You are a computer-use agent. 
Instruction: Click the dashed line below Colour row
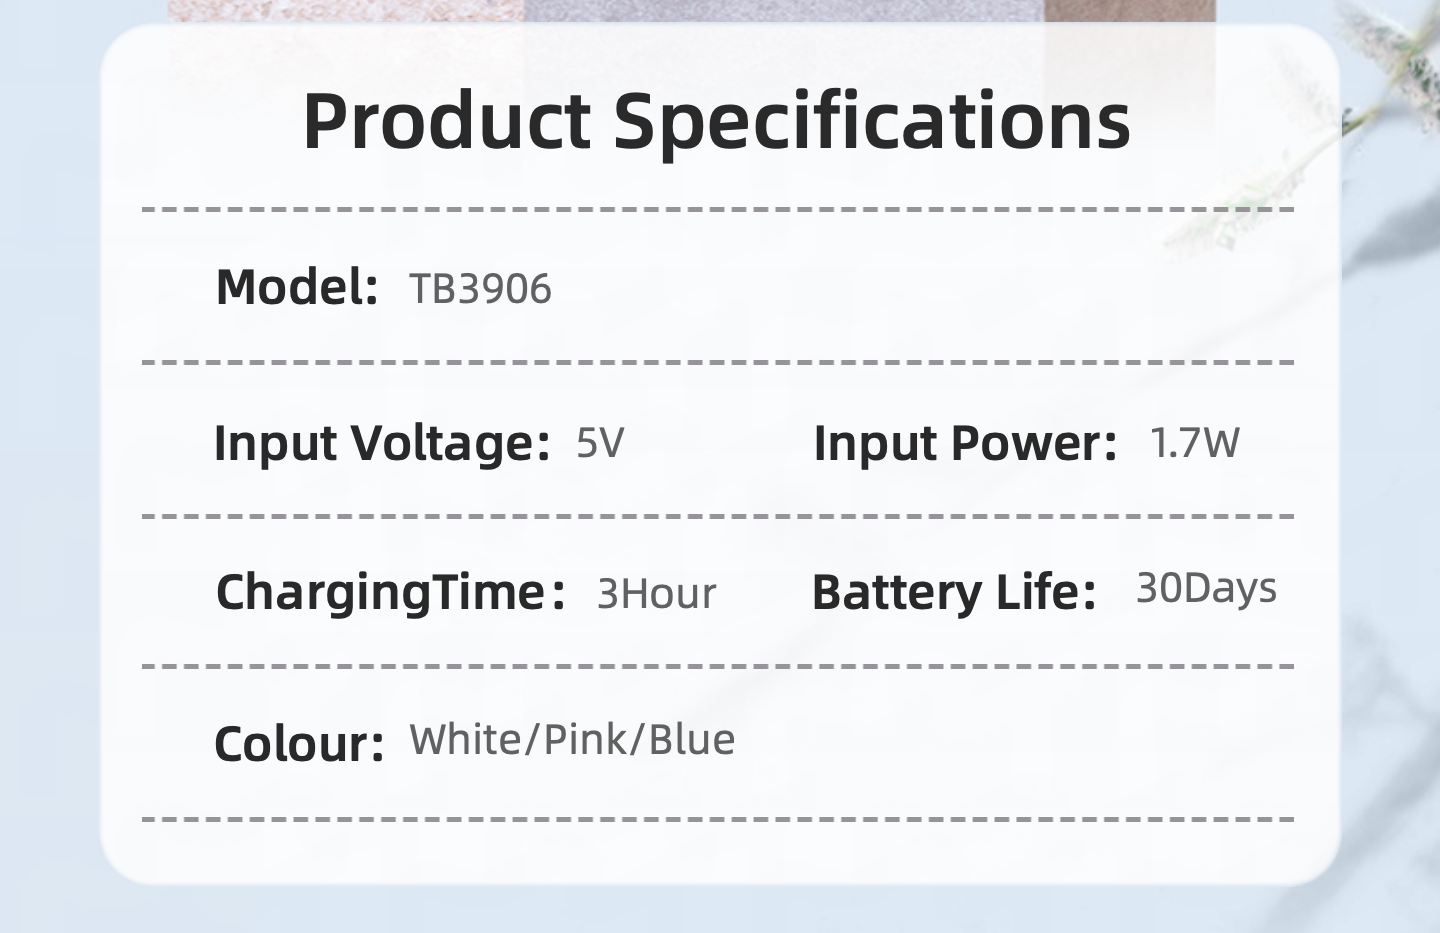718,819
